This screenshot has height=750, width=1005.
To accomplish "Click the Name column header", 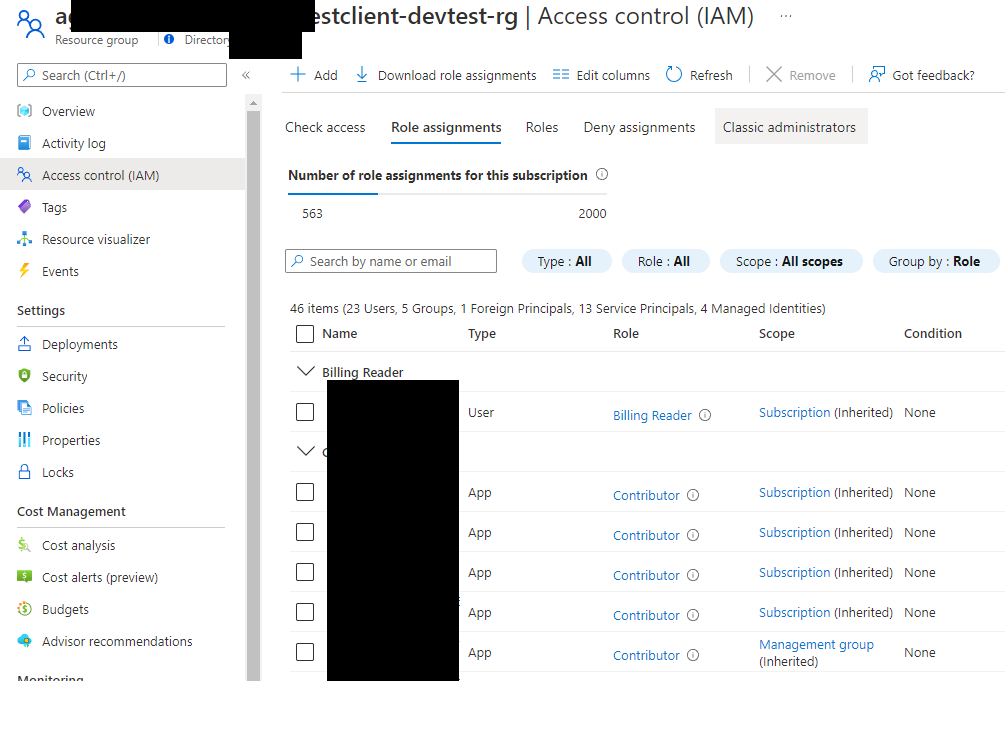I will pos(339,333).
